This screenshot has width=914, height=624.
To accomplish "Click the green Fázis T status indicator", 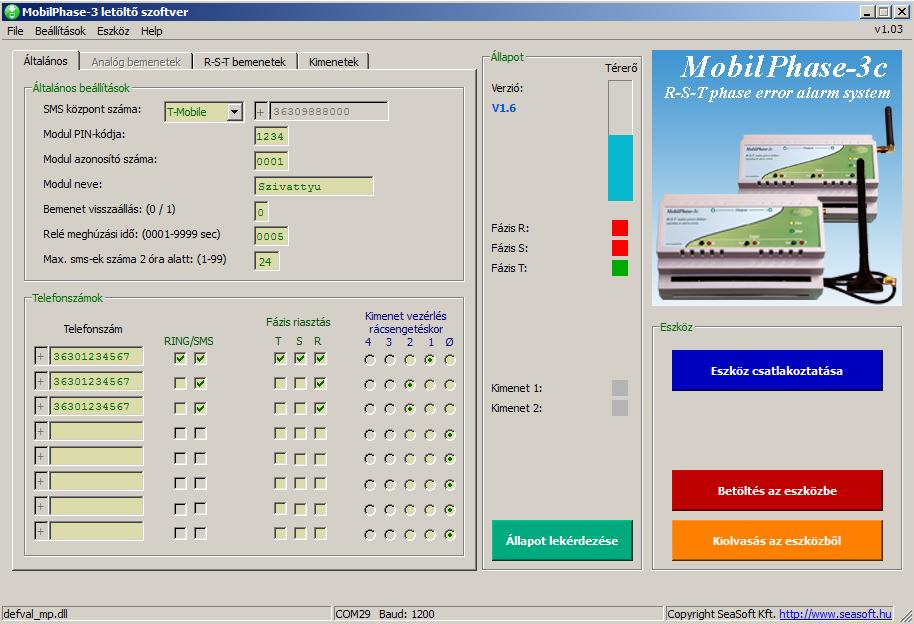I will coord(620,268).
